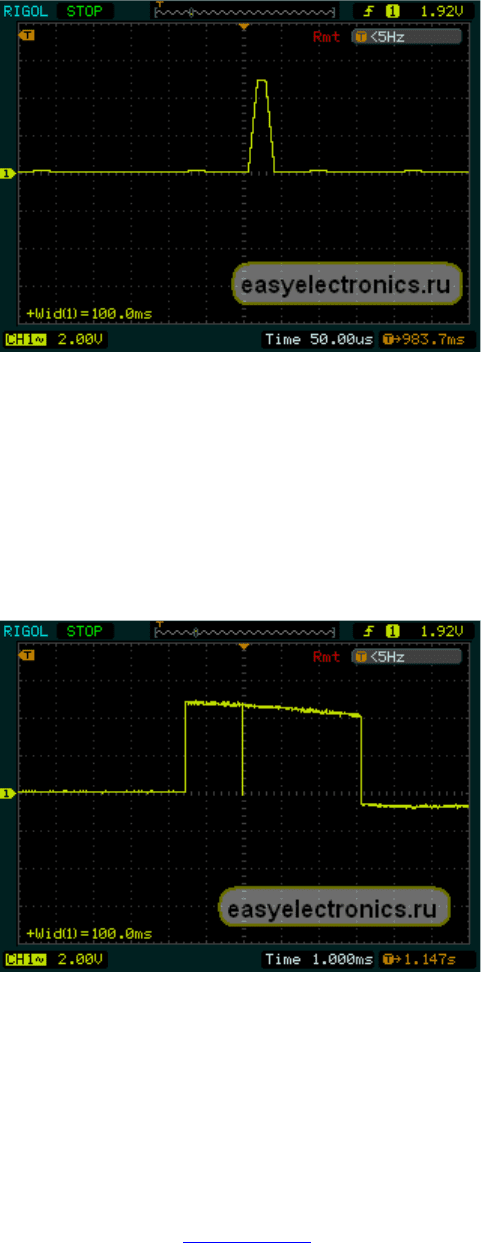The width and height of the screenshot is (481, 1243).
Task: Click the narrow pulse peak on top waveform
Action: [x=261, y=82]
